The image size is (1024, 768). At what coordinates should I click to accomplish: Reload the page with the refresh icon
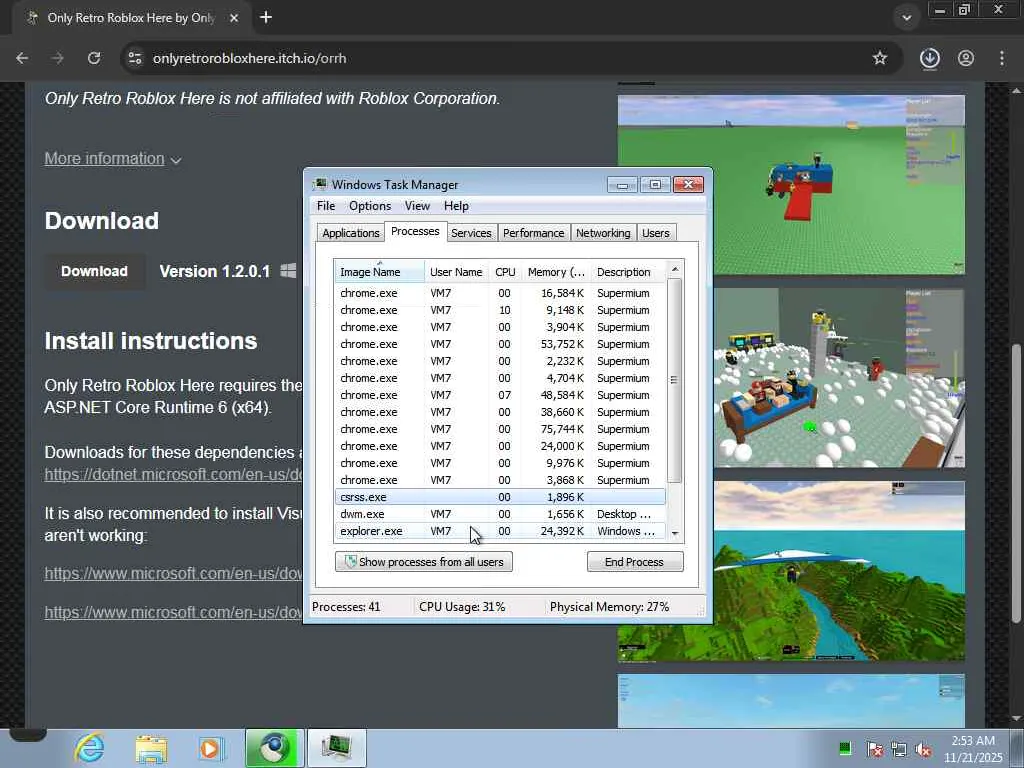coord(94,58)
